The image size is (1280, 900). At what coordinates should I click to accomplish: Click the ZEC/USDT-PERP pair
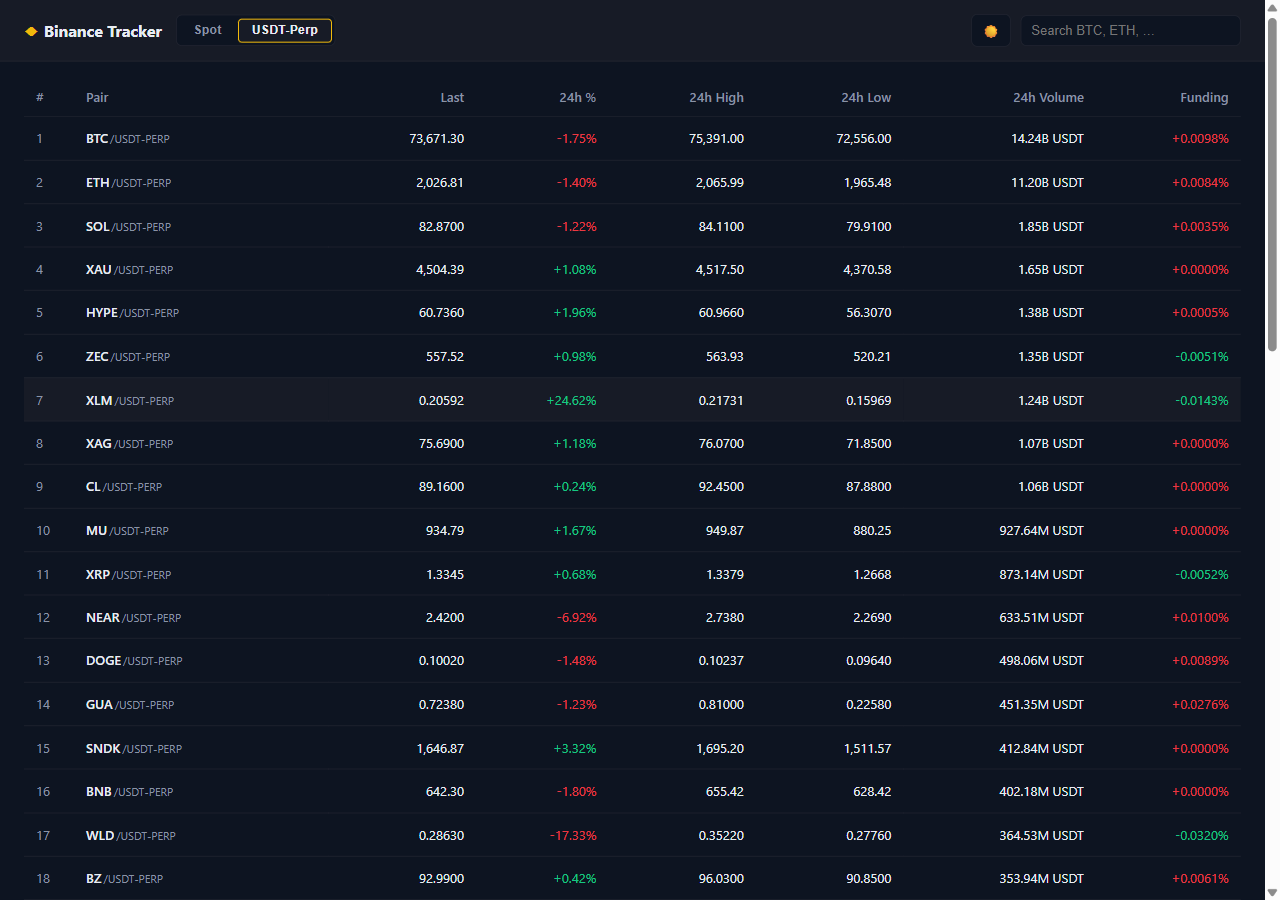128,357
